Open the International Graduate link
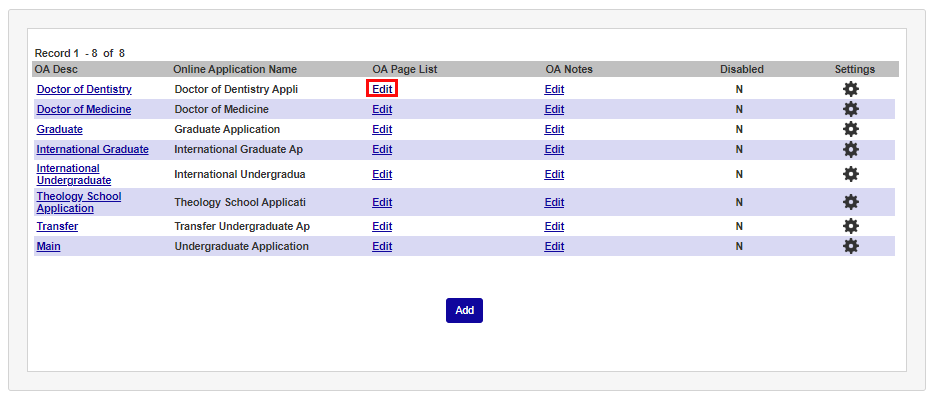936x399 pixels. pyautogui.click(x=93, y=149)
